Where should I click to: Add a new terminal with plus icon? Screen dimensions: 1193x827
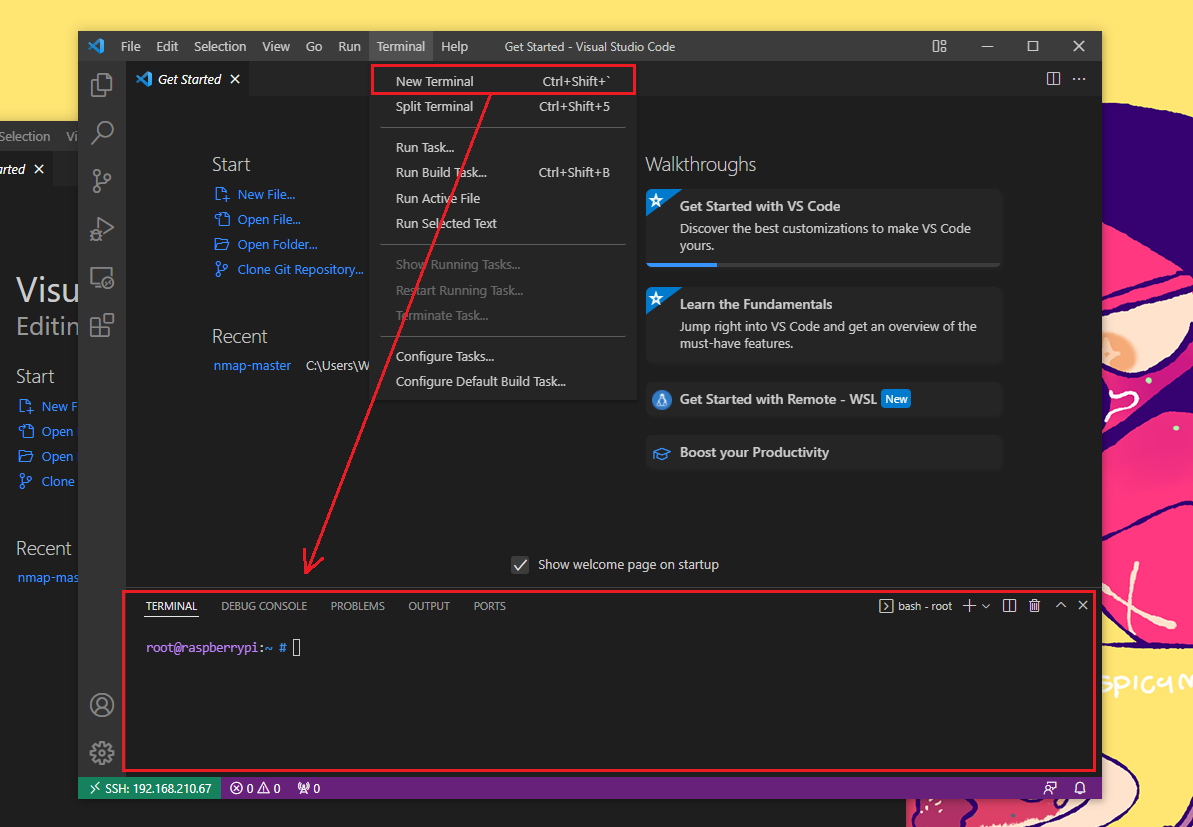(x=969, y=606)
